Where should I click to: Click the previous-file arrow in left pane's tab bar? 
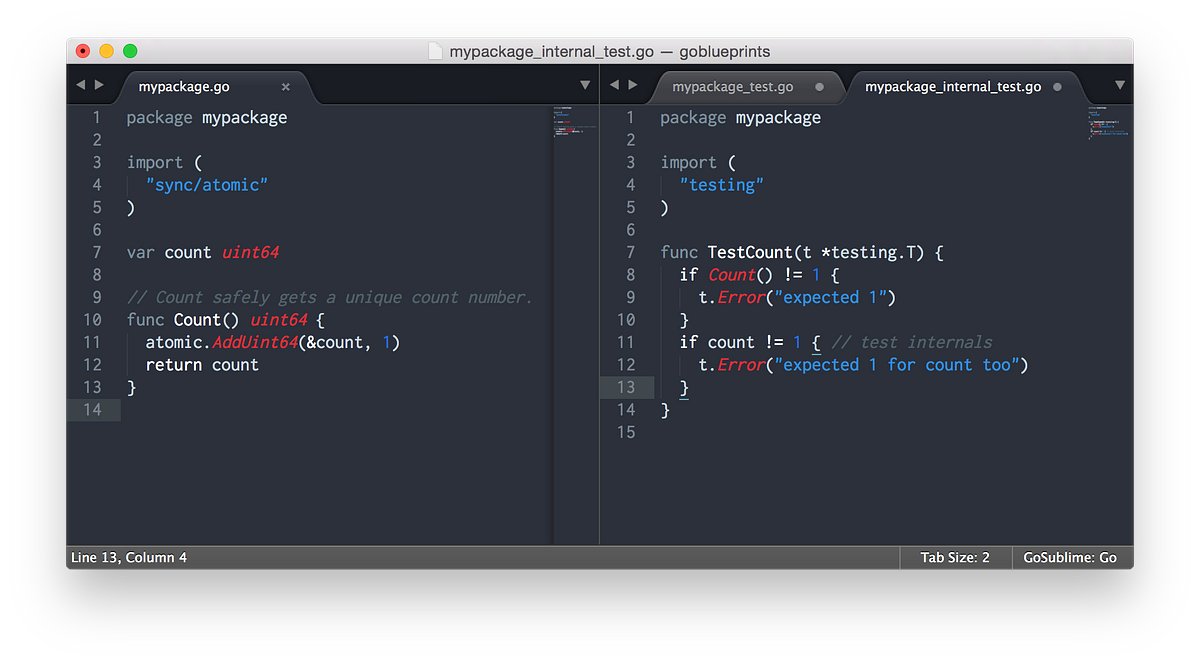[x=81, y=85]
